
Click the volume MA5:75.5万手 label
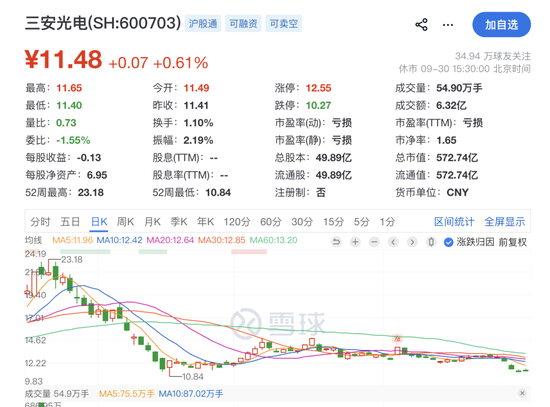pyautogui.click(x=126, y=394)
